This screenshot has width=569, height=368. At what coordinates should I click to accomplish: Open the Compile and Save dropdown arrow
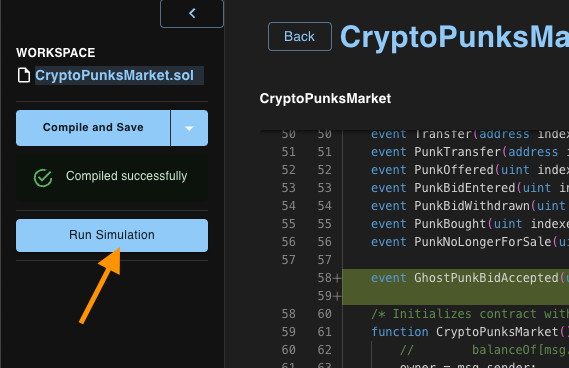point(189,128)
